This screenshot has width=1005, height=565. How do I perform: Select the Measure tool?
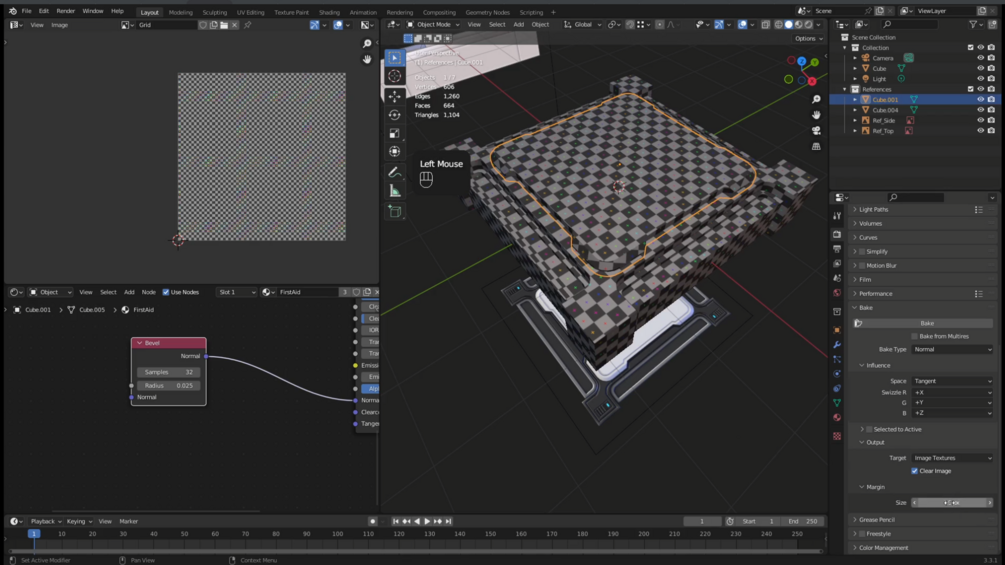(395, 191)
